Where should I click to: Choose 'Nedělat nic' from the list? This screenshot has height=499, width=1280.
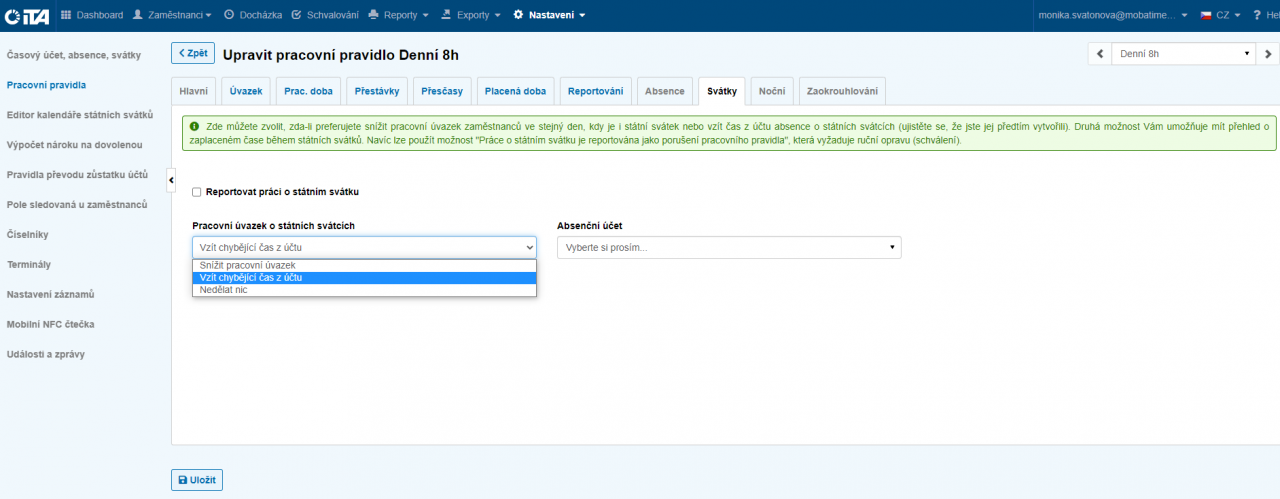(x=224, y=290)
